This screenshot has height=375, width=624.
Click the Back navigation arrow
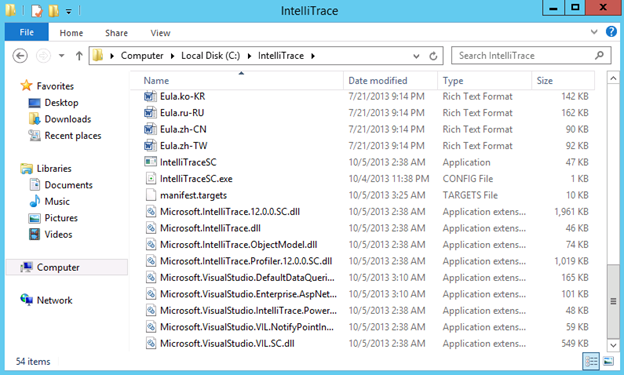coord(20,56)
